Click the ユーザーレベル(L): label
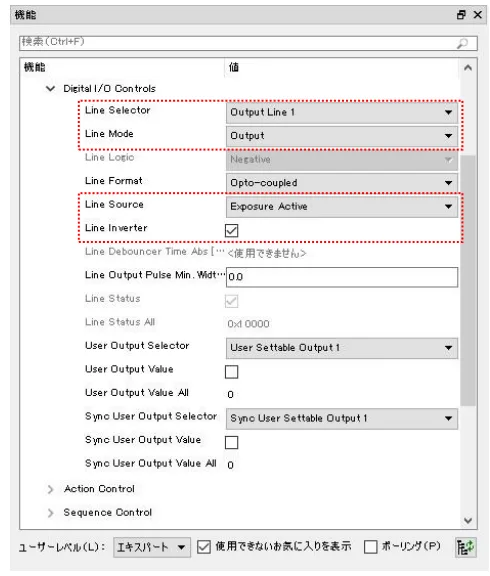The image size is (490, 576). 62,547
